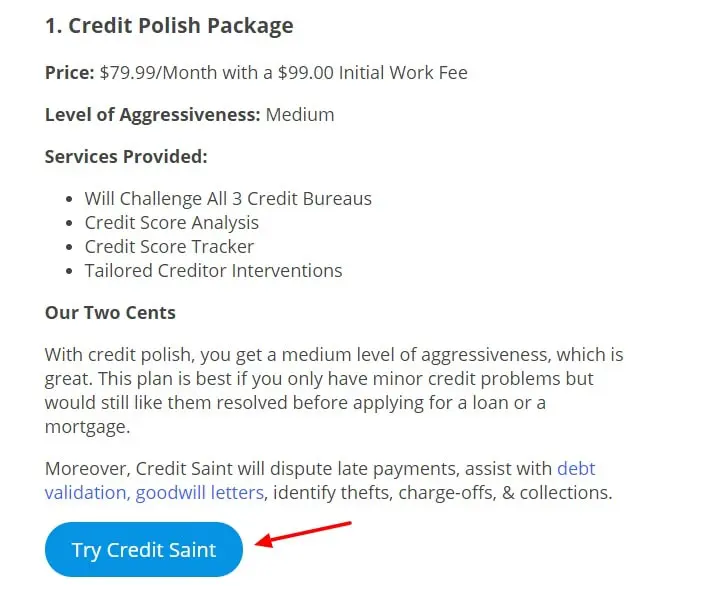Click the 'Level of Aggressiveness:' label

point(152,114)
